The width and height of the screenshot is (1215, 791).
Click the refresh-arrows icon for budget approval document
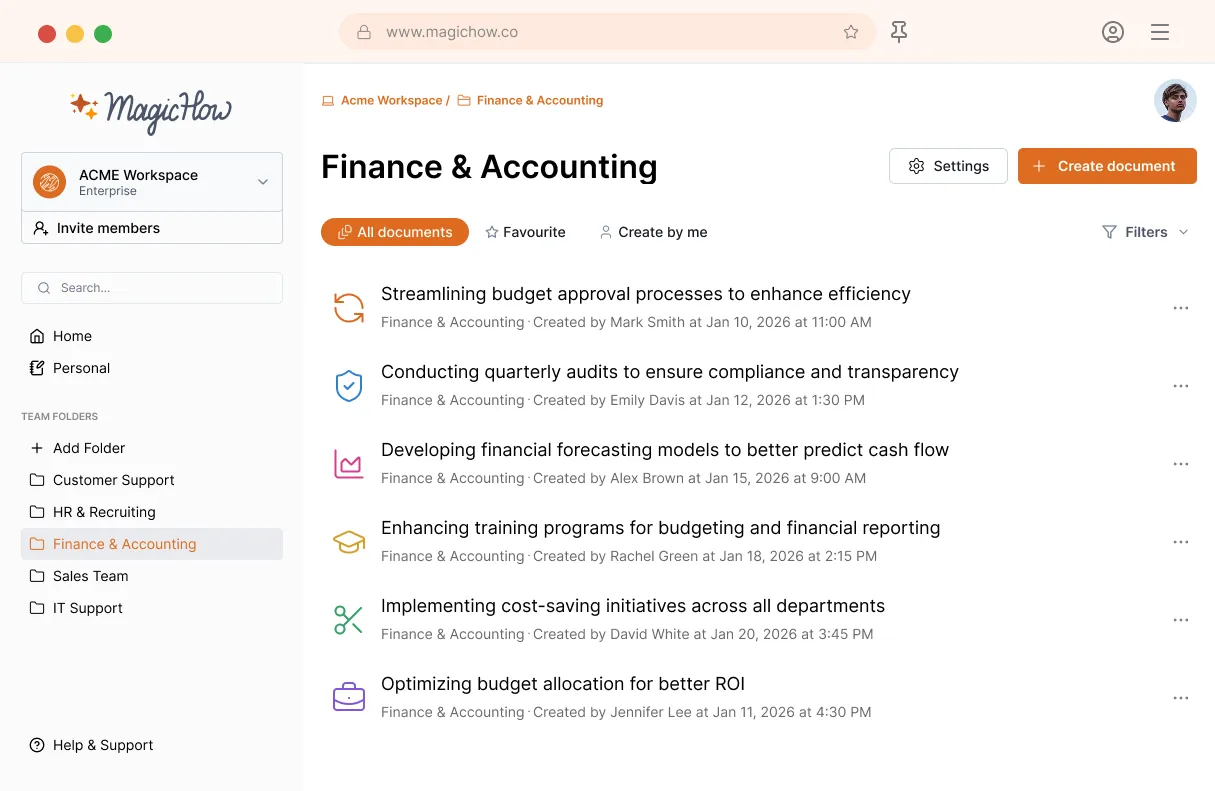pyautogui.click(x=348, y=307)
